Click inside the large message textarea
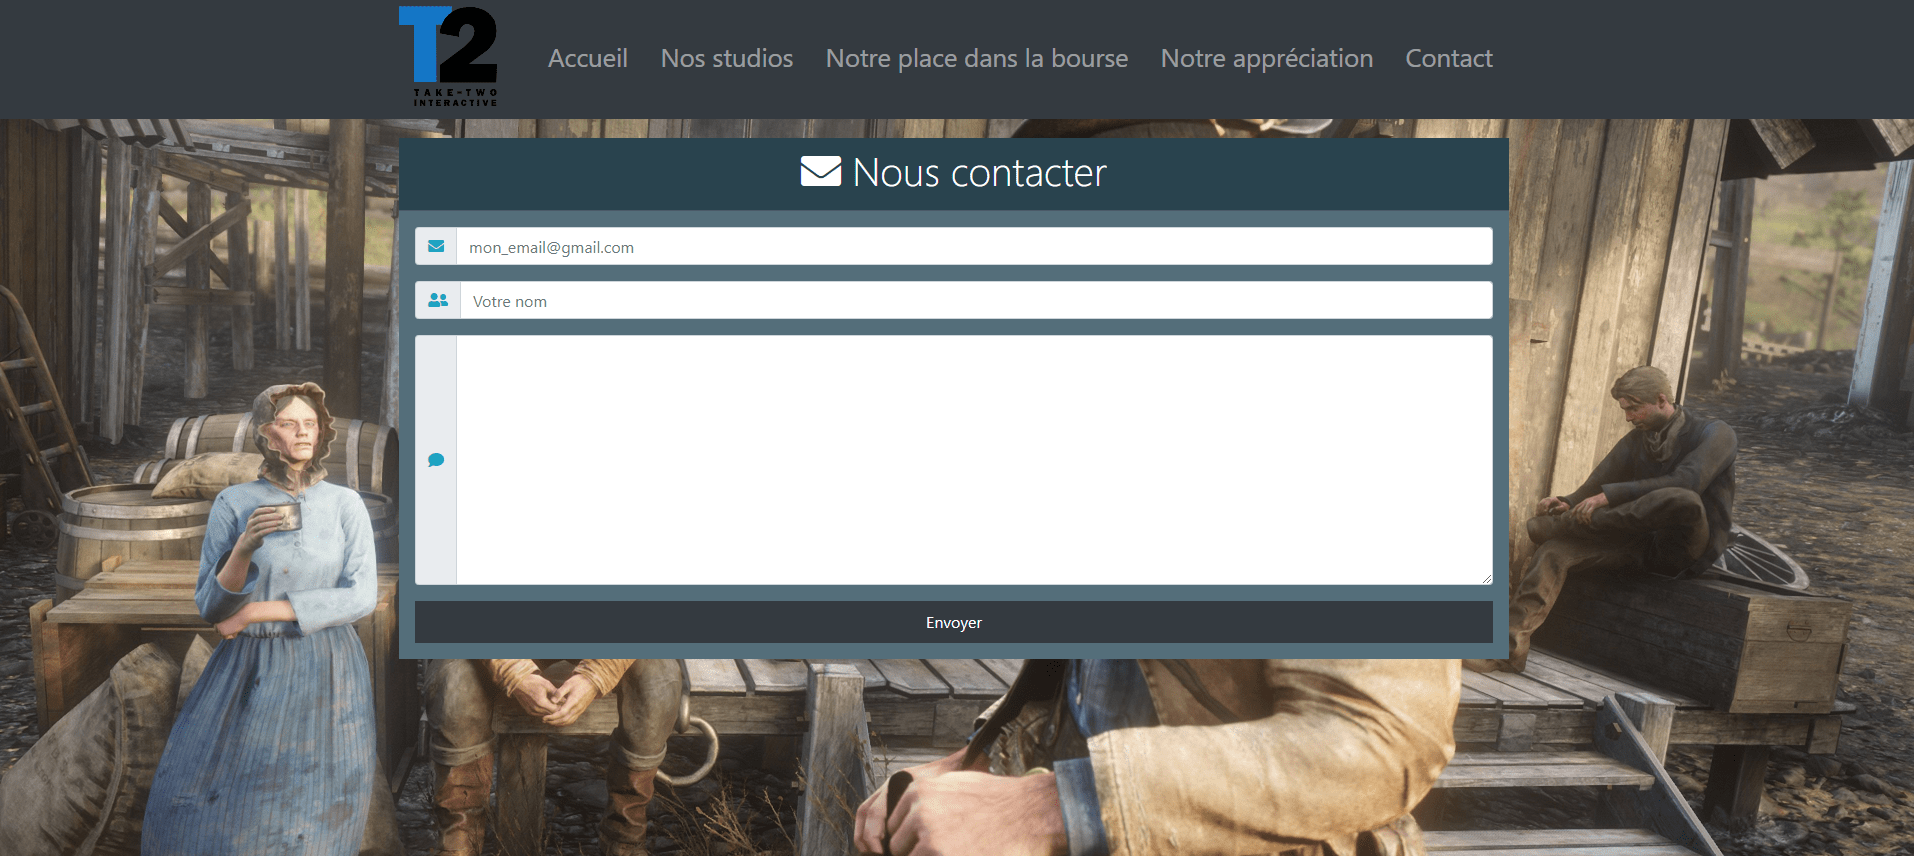This screenshot has height=856, width=1914. (x=974, y=460)
